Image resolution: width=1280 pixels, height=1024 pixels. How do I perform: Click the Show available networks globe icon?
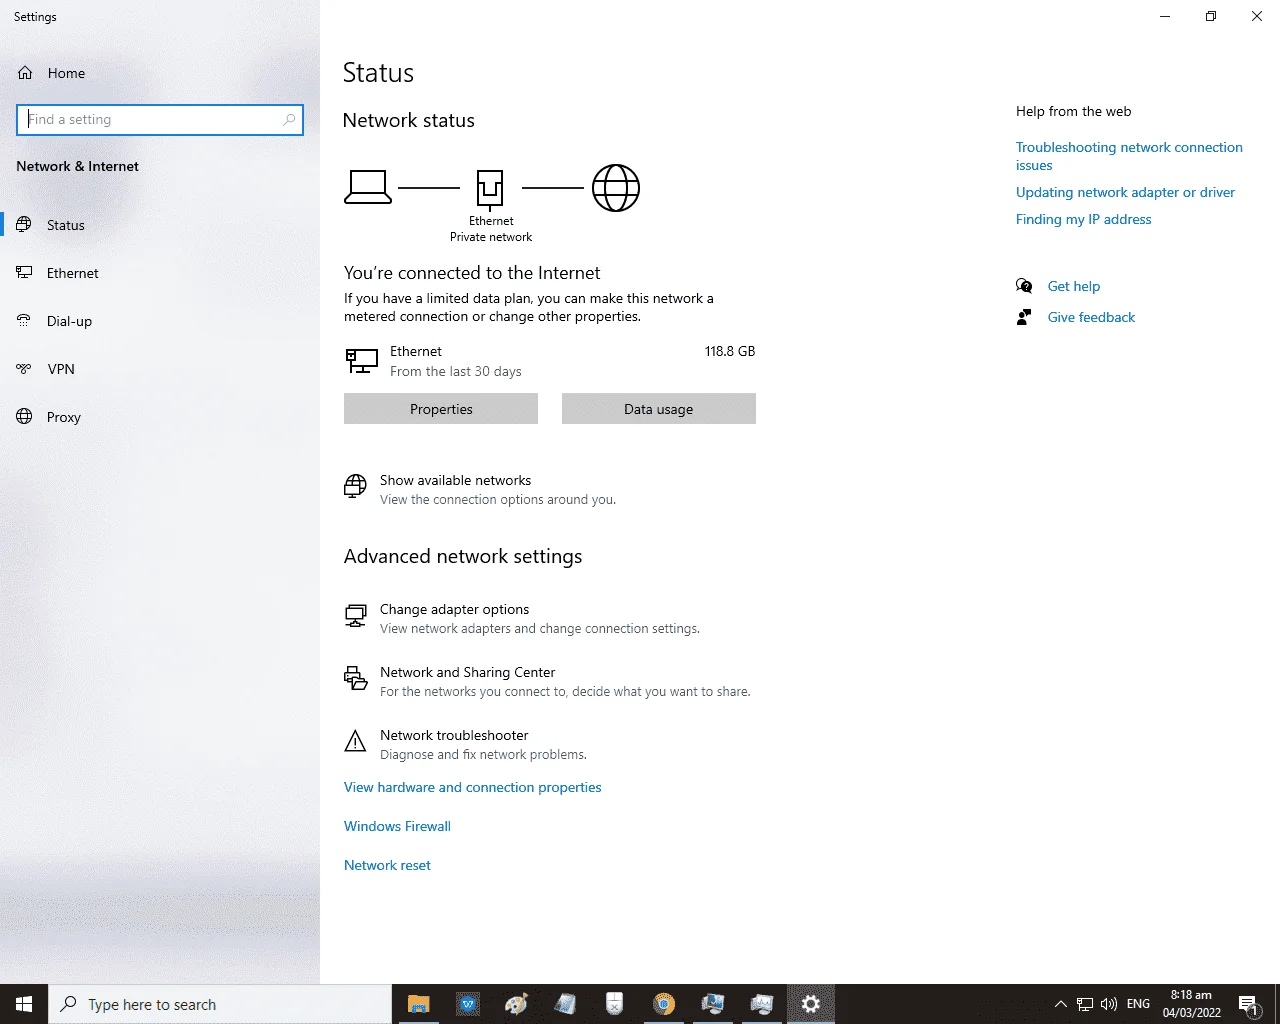click(355, 487)
